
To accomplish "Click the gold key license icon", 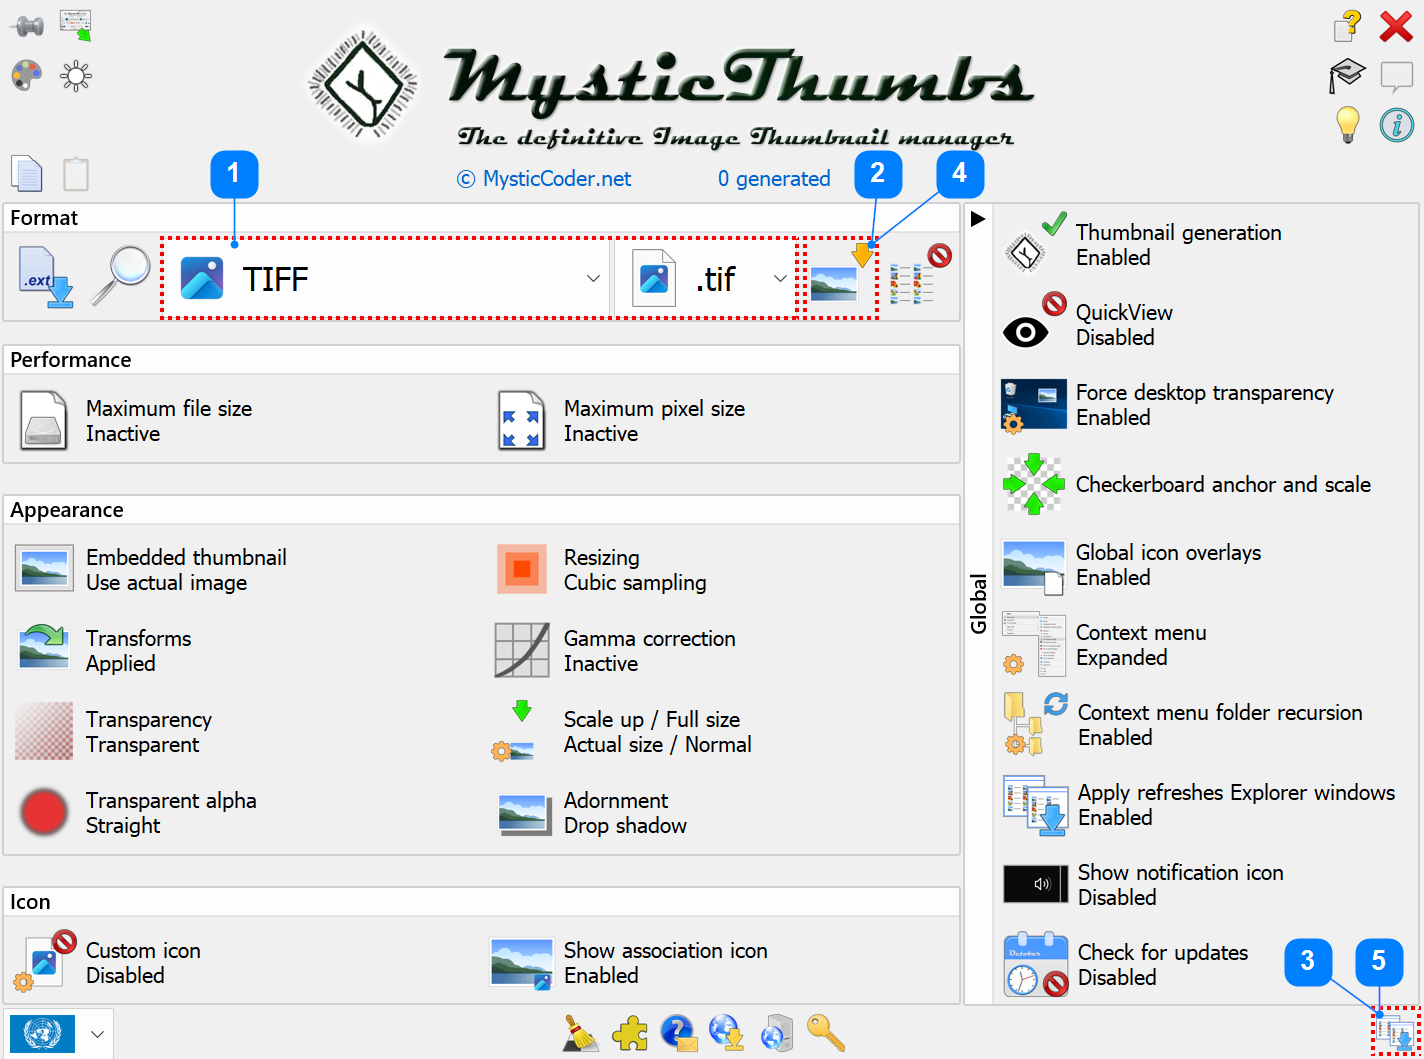I will [826, 1033].
